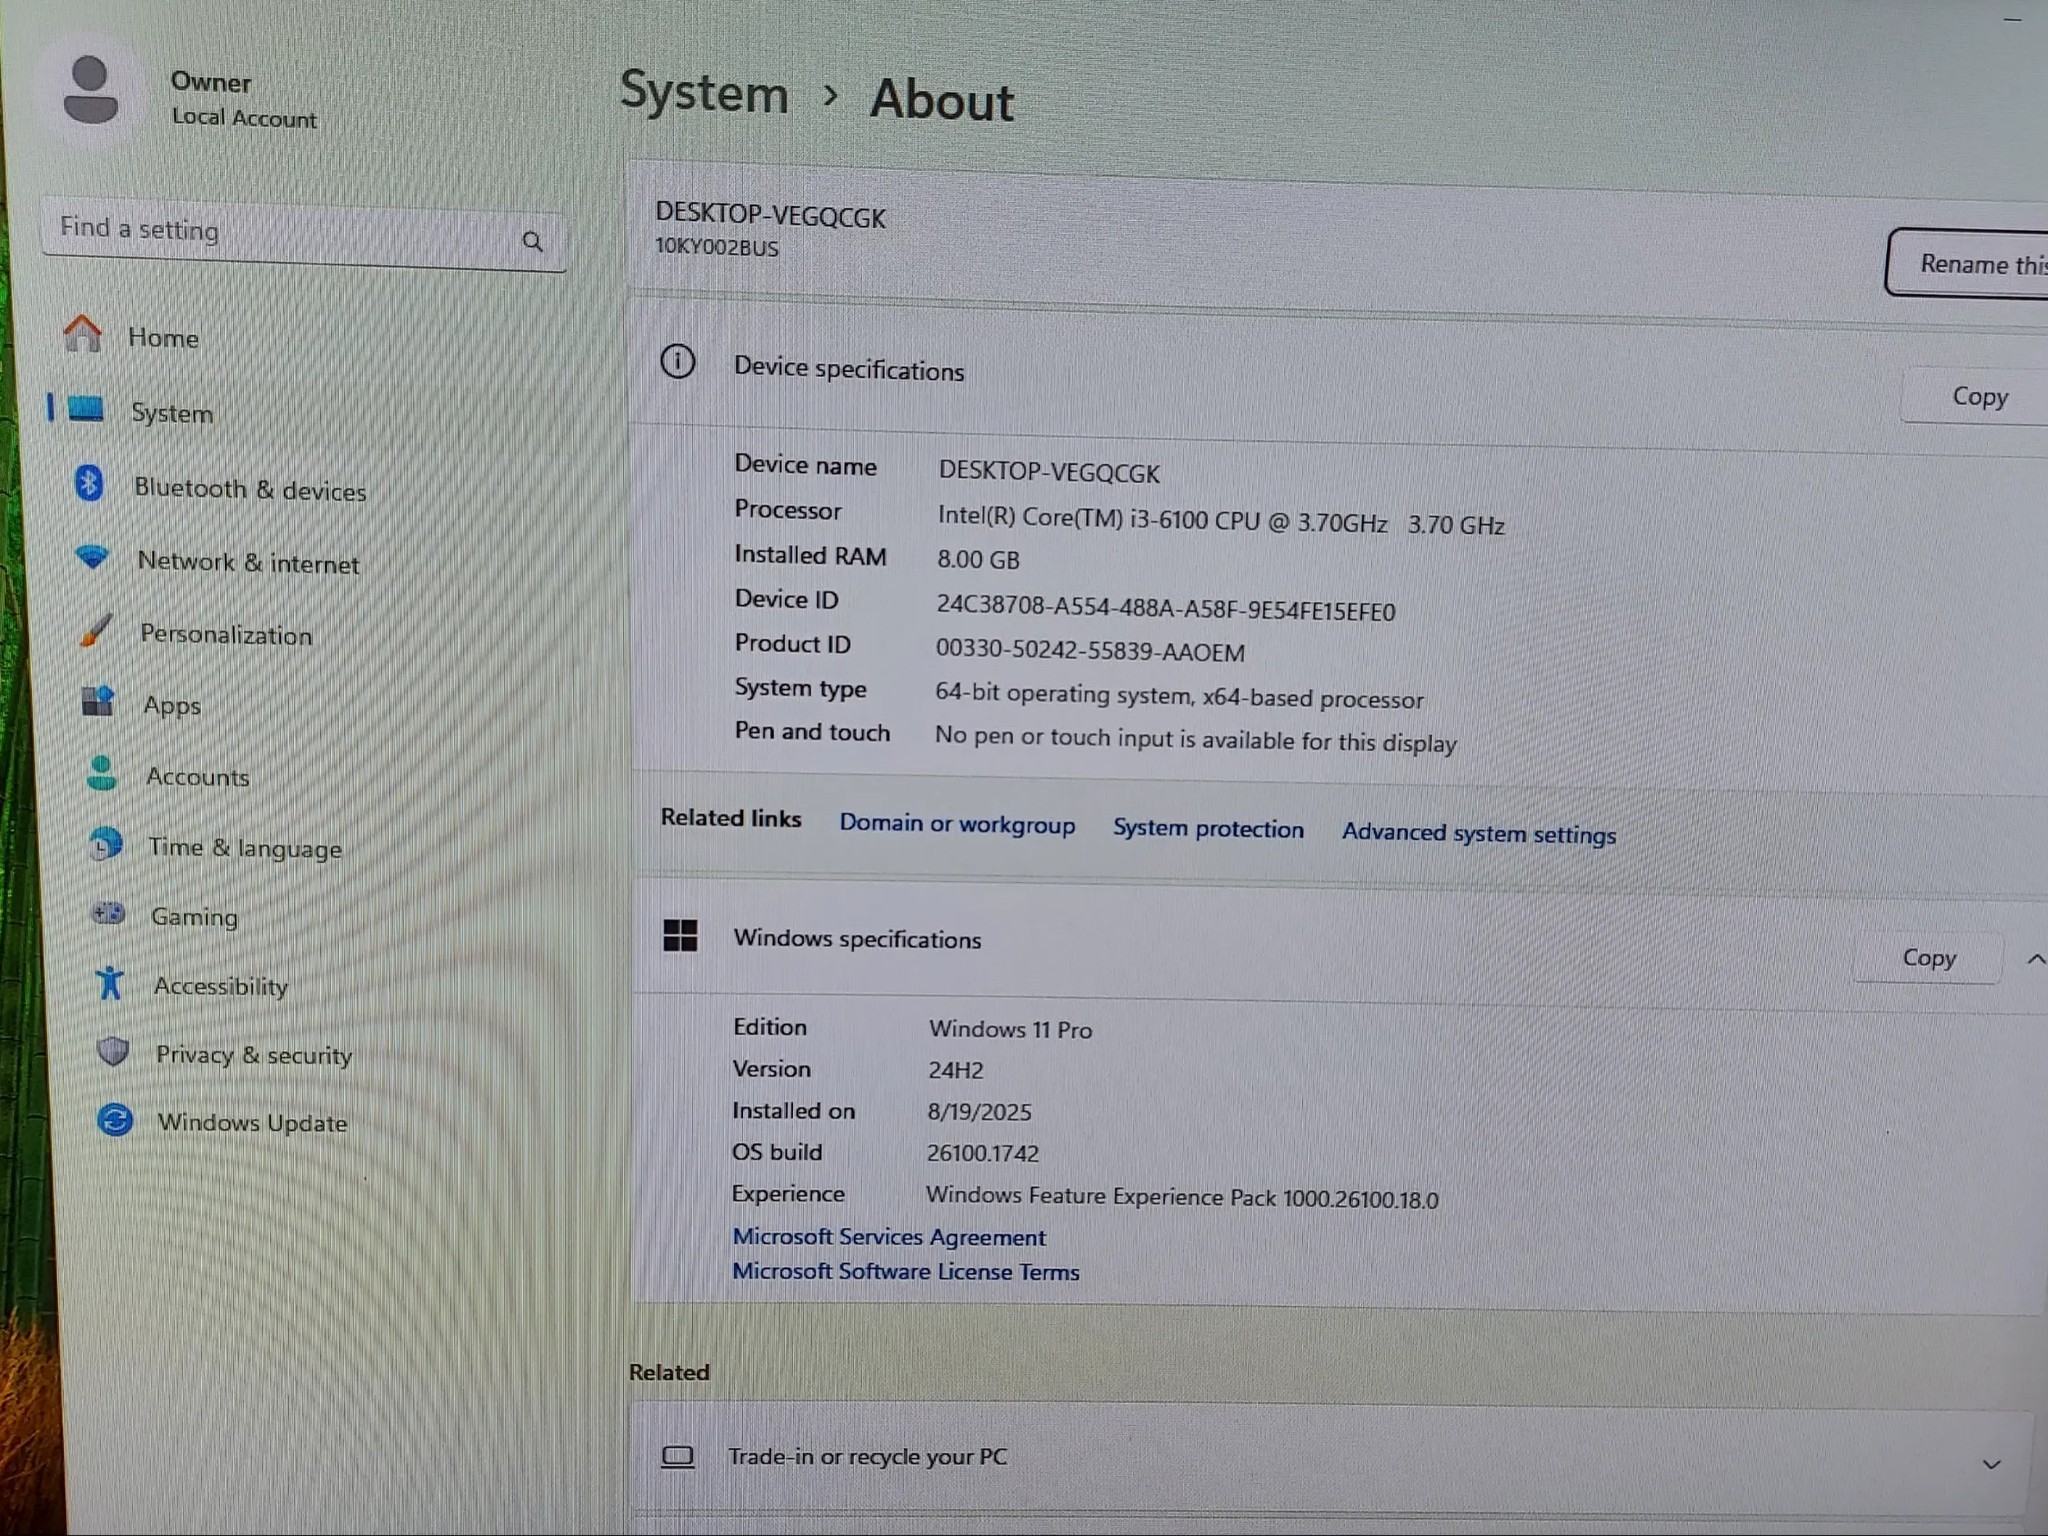This screenshot has width=2048, height=1536.
Task: Click the System breadcrumb in header
Action: [x=704, y=93]
